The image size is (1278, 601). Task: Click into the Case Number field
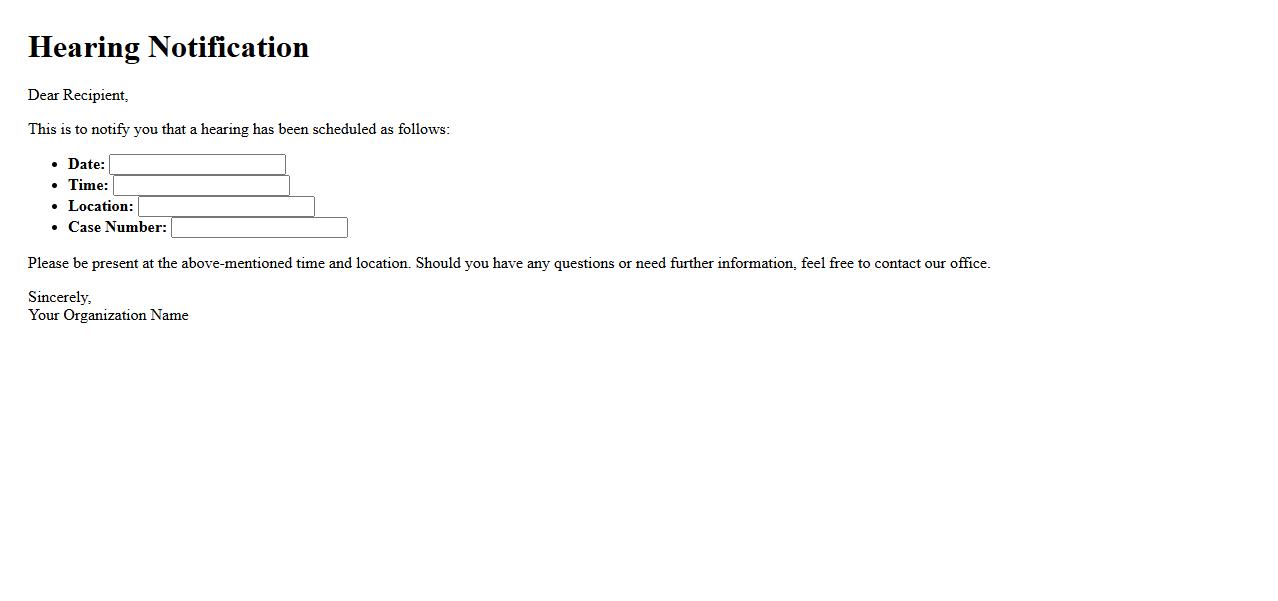pos(259,227)
